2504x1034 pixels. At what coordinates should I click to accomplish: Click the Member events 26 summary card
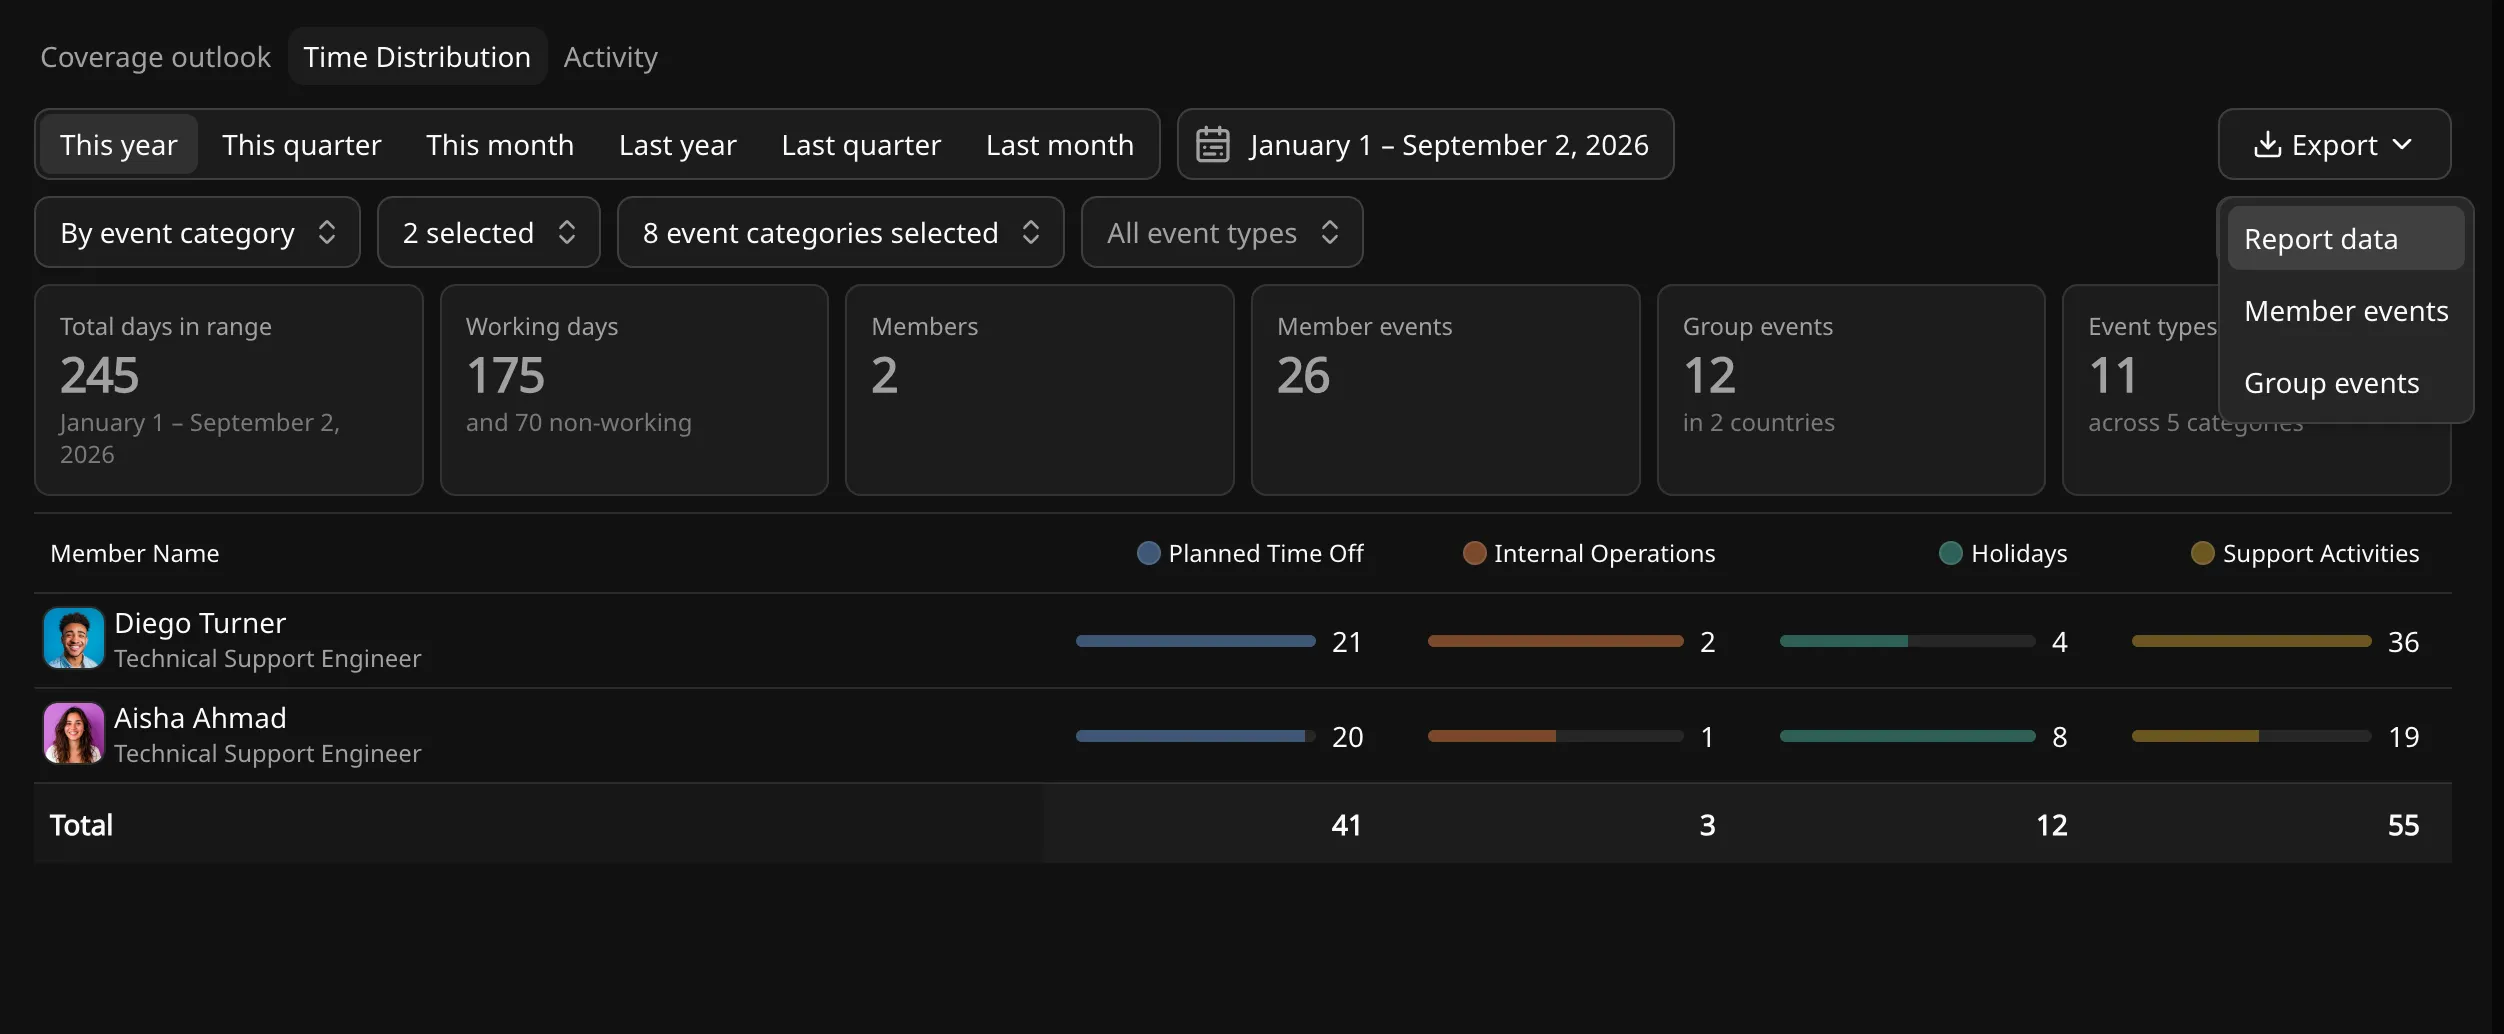click(x=1445, y=390)
